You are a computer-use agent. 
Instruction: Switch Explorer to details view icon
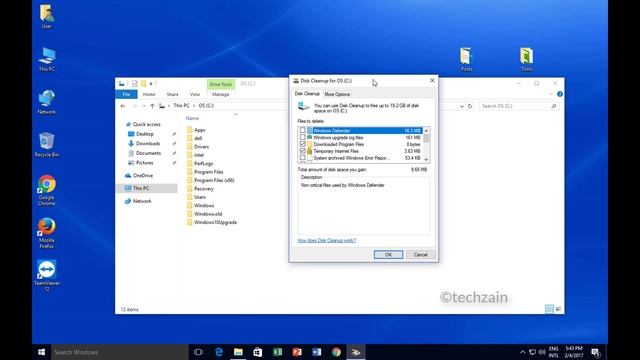click(549, 309)
